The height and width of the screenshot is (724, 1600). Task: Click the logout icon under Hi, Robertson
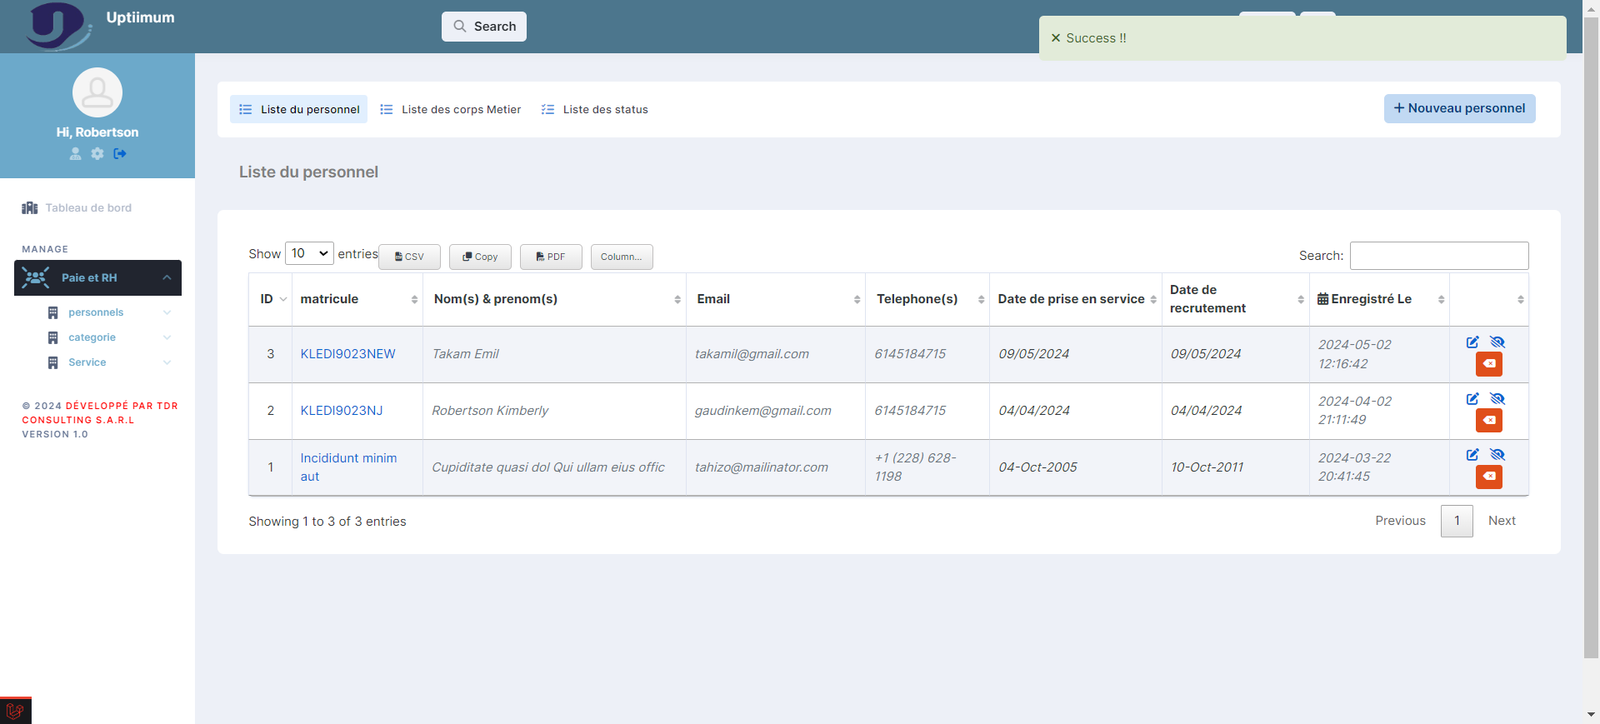point(120,154)
